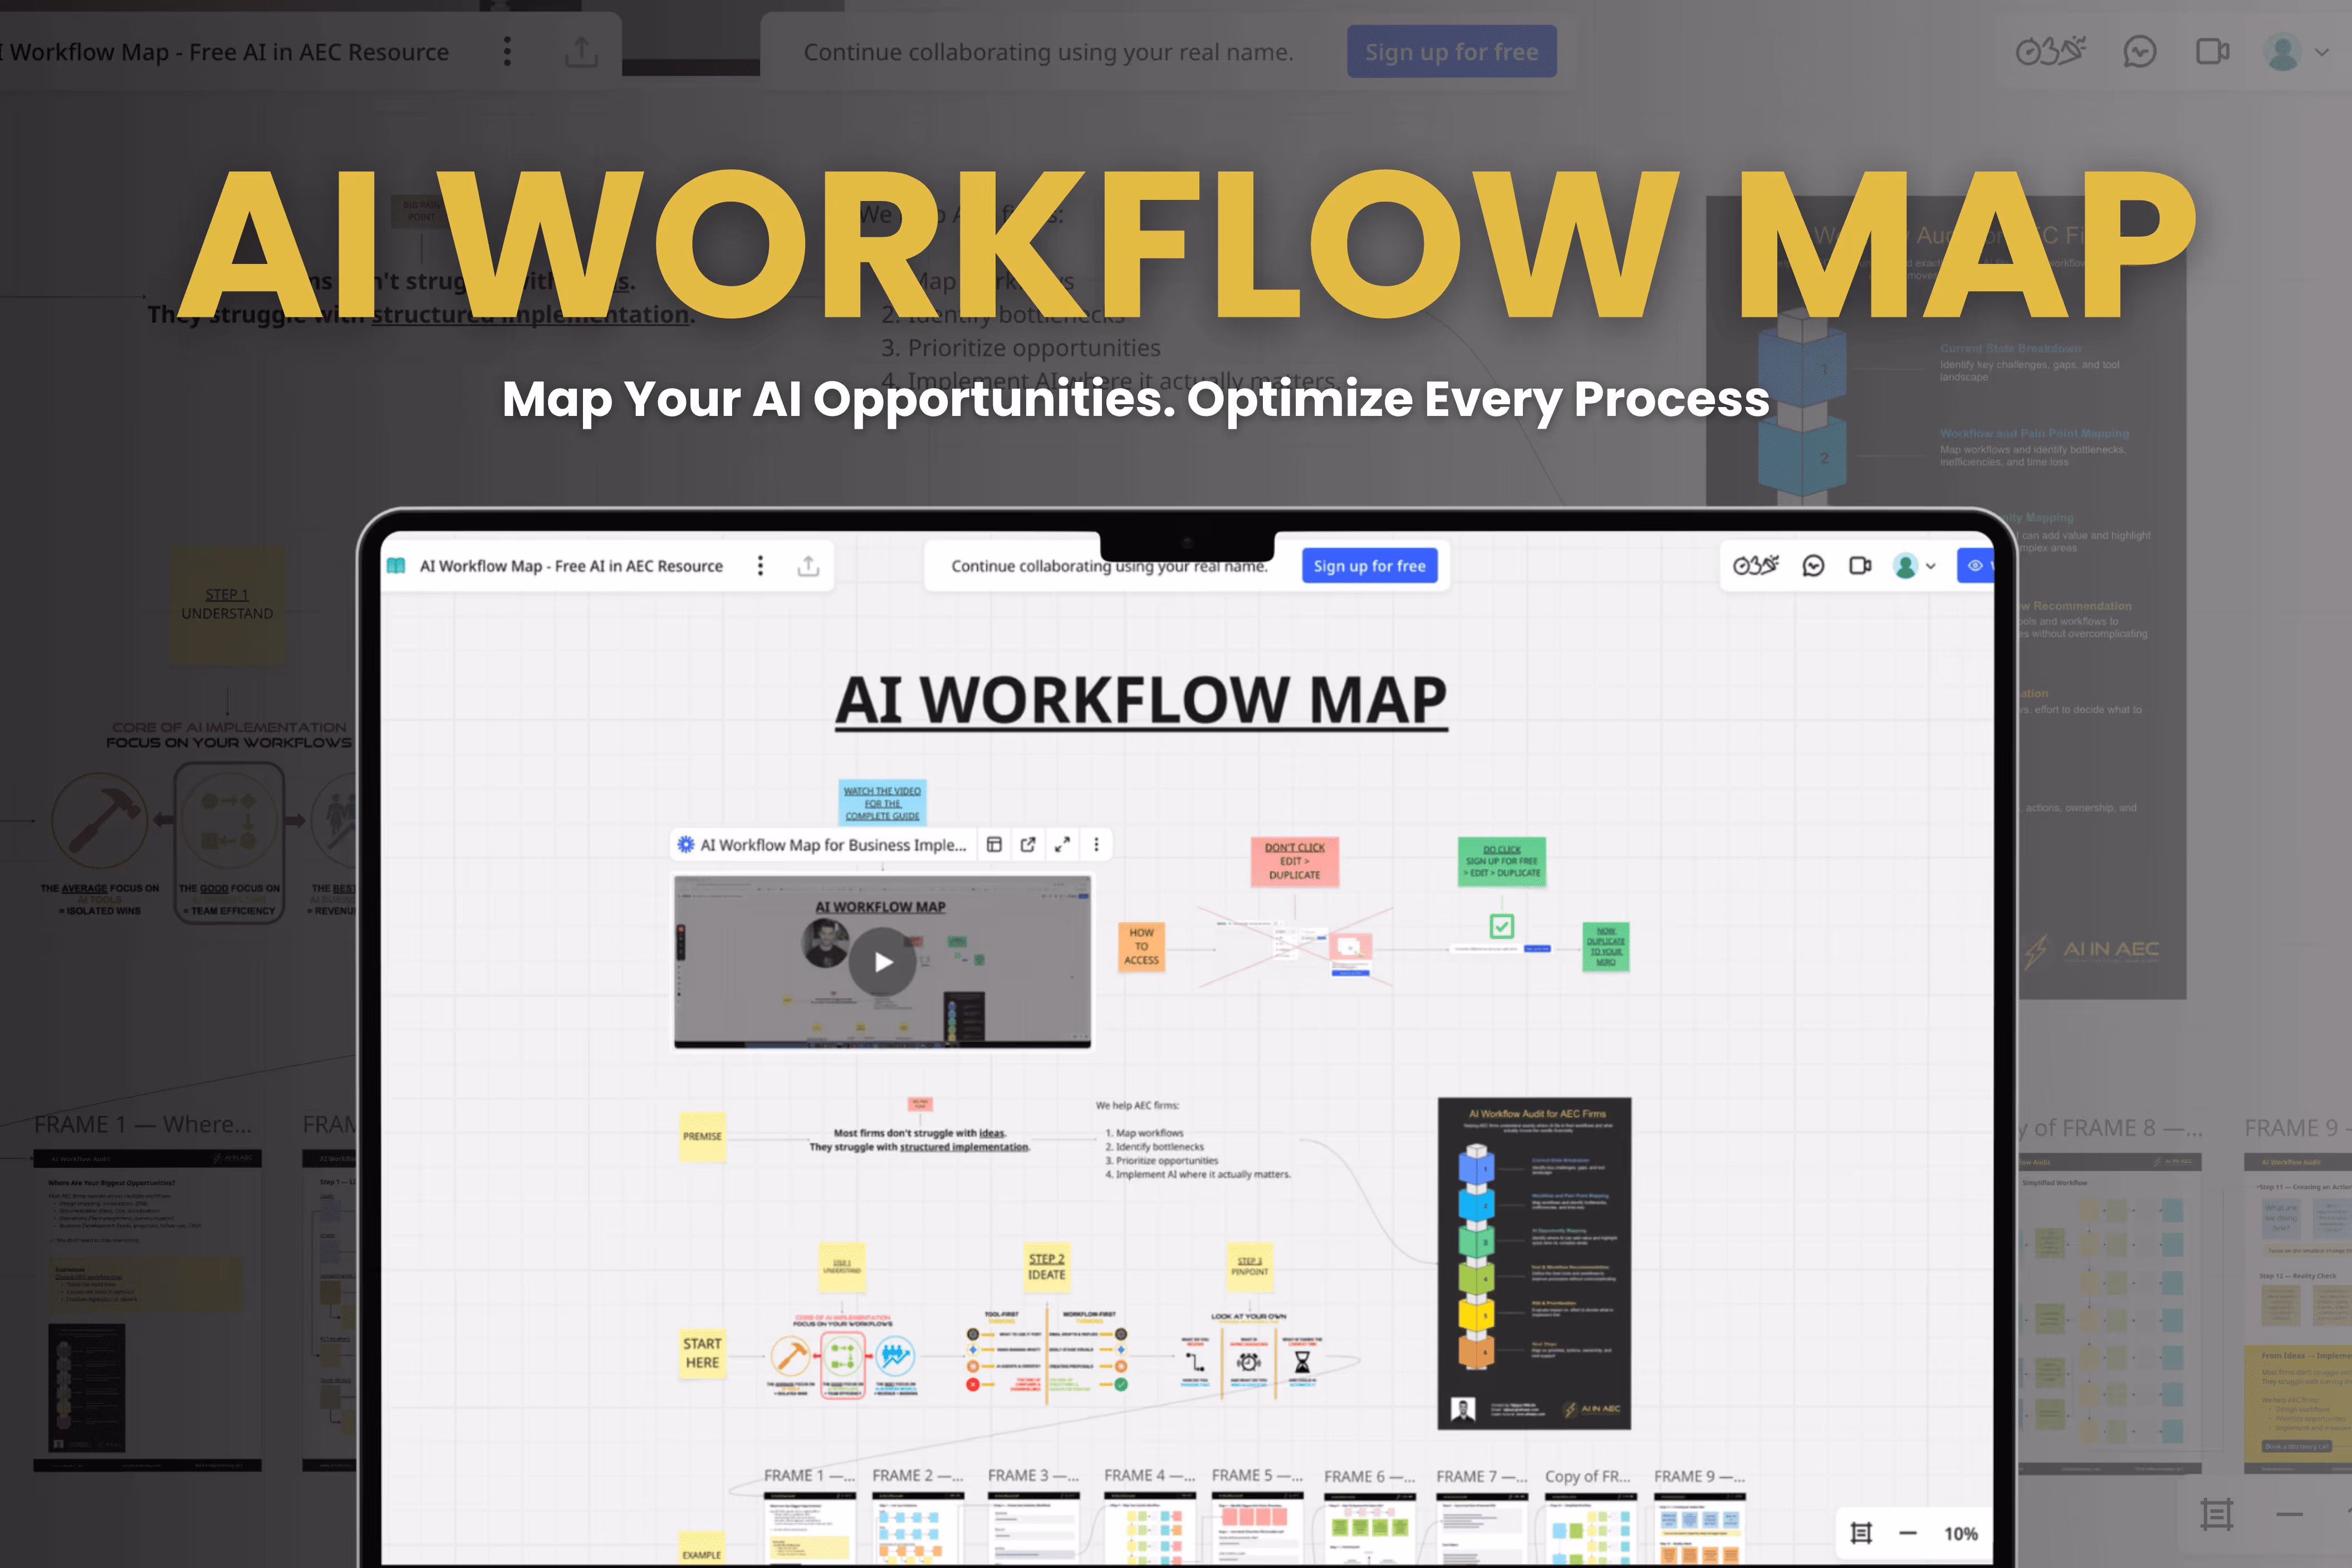The width and height of the screenshot is (2352, 1568).
Task: Click the blue people icon in tablet board
Action: point(895,1357)
